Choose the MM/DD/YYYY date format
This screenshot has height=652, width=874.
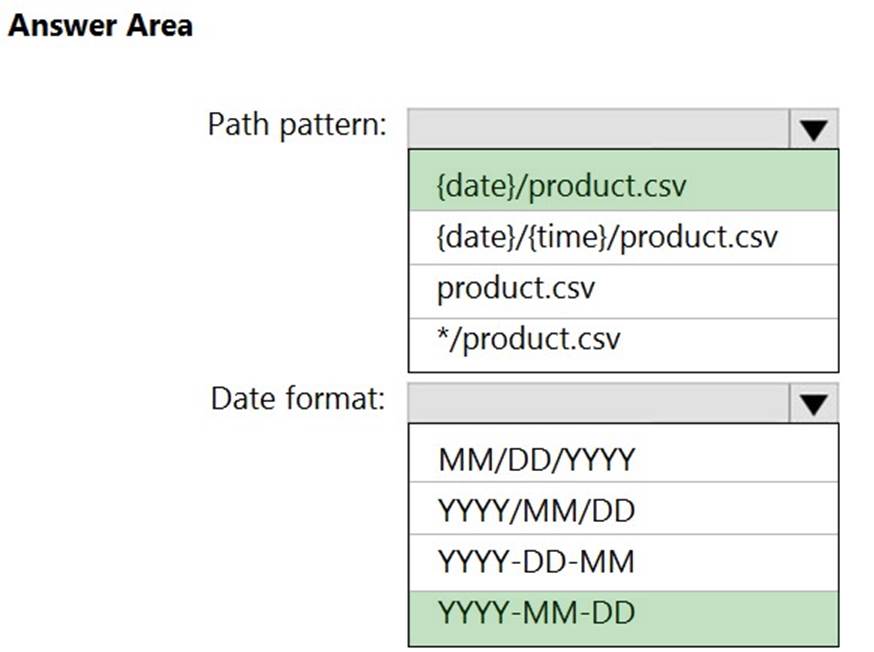(535, 459)
